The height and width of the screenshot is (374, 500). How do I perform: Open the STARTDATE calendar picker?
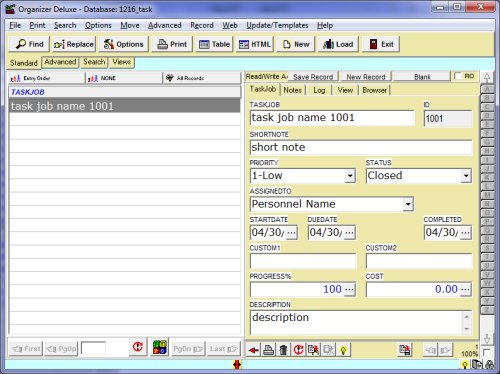[x=291, y=232]
